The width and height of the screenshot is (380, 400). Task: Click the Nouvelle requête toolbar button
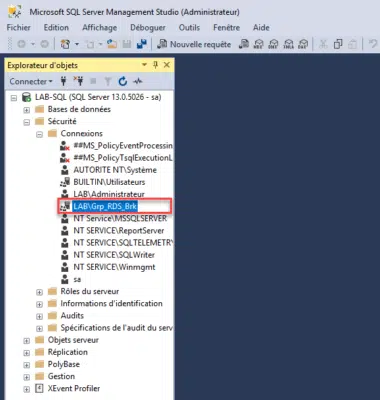click(194, 44)
